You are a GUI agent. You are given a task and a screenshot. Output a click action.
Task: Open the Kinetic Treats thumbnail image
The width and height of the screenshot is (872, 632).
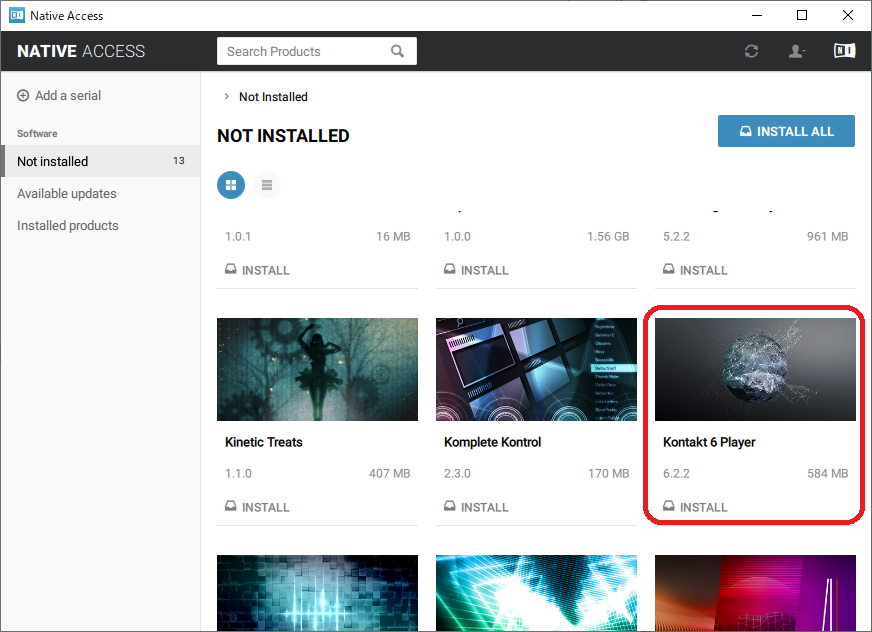coord(317,369)
